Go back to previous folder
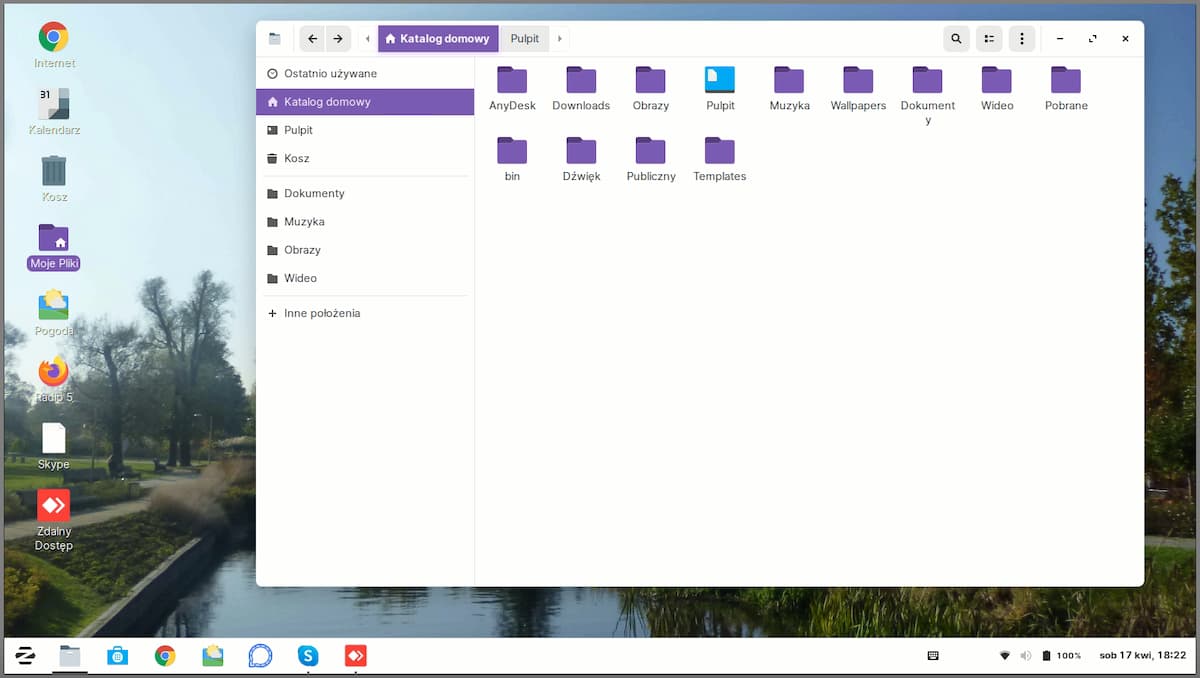Viewport: 1200px width, 678px height. point(312,39)
